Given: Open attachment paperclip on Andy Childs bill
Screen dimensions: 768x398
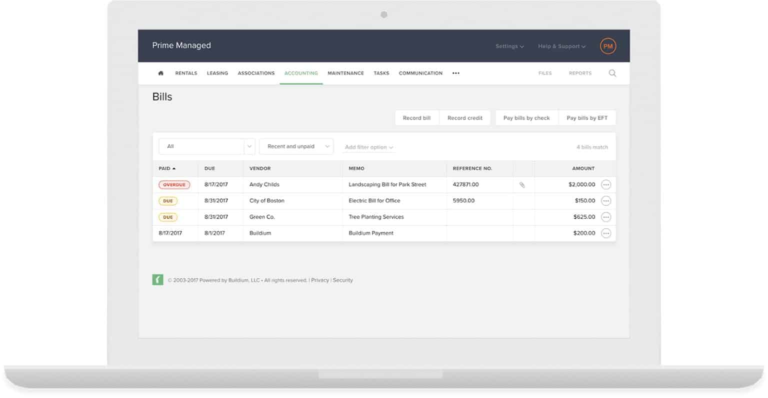Looking at the screenshot, I should (x=522, y=185).
